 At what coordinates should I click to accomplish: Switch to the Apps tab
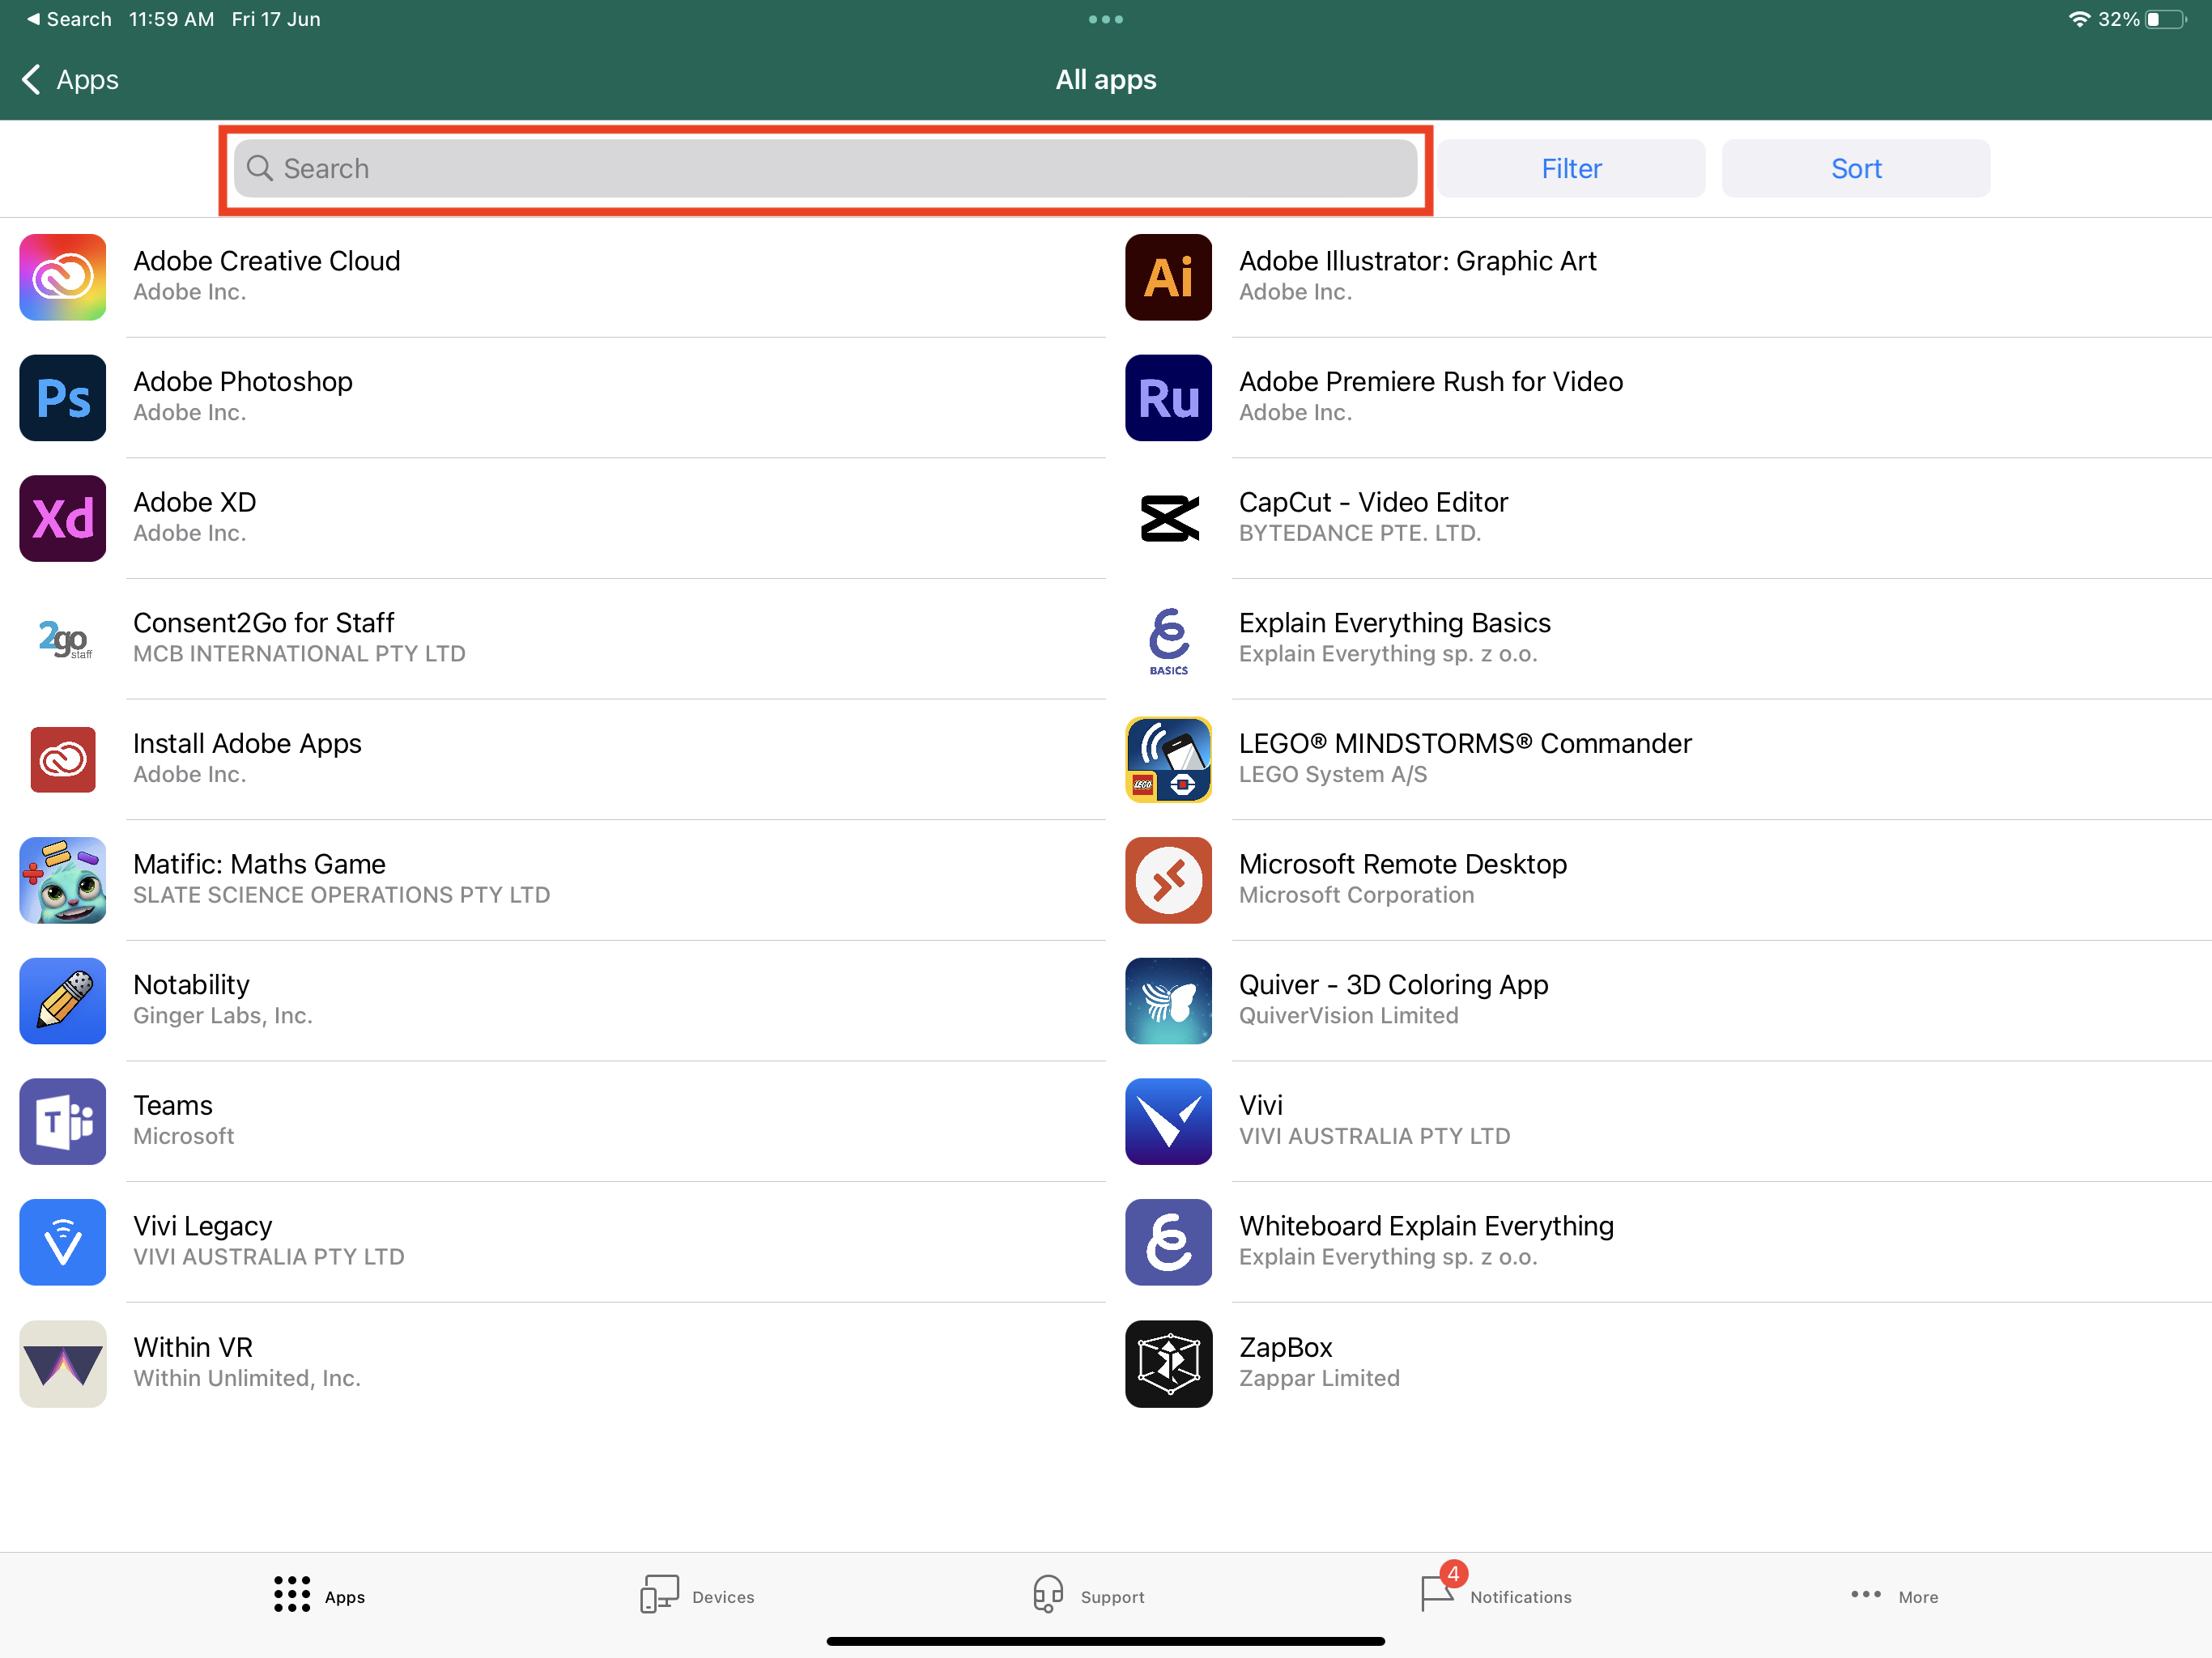click(x=319, y=1595)
